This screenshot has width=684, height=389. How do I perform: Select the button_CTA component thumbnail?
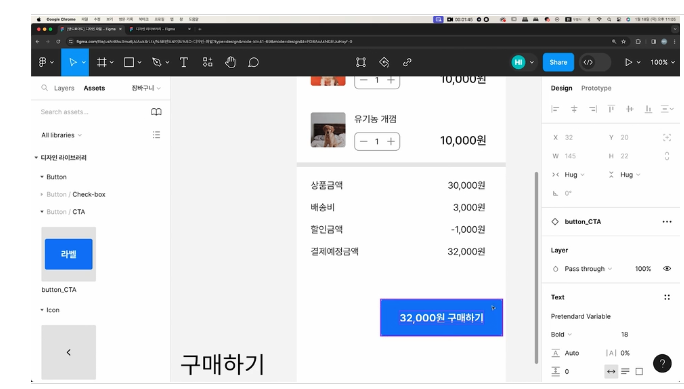point(68,254)
